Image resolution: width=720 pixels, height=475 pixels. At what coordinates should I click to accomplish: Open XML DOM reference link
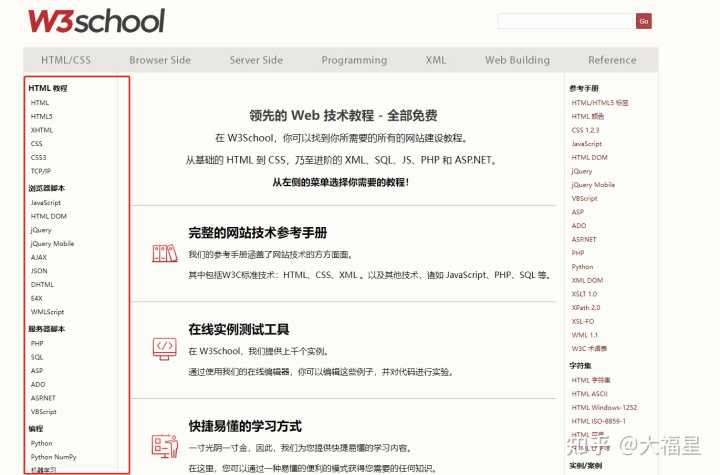coord(587,280)
